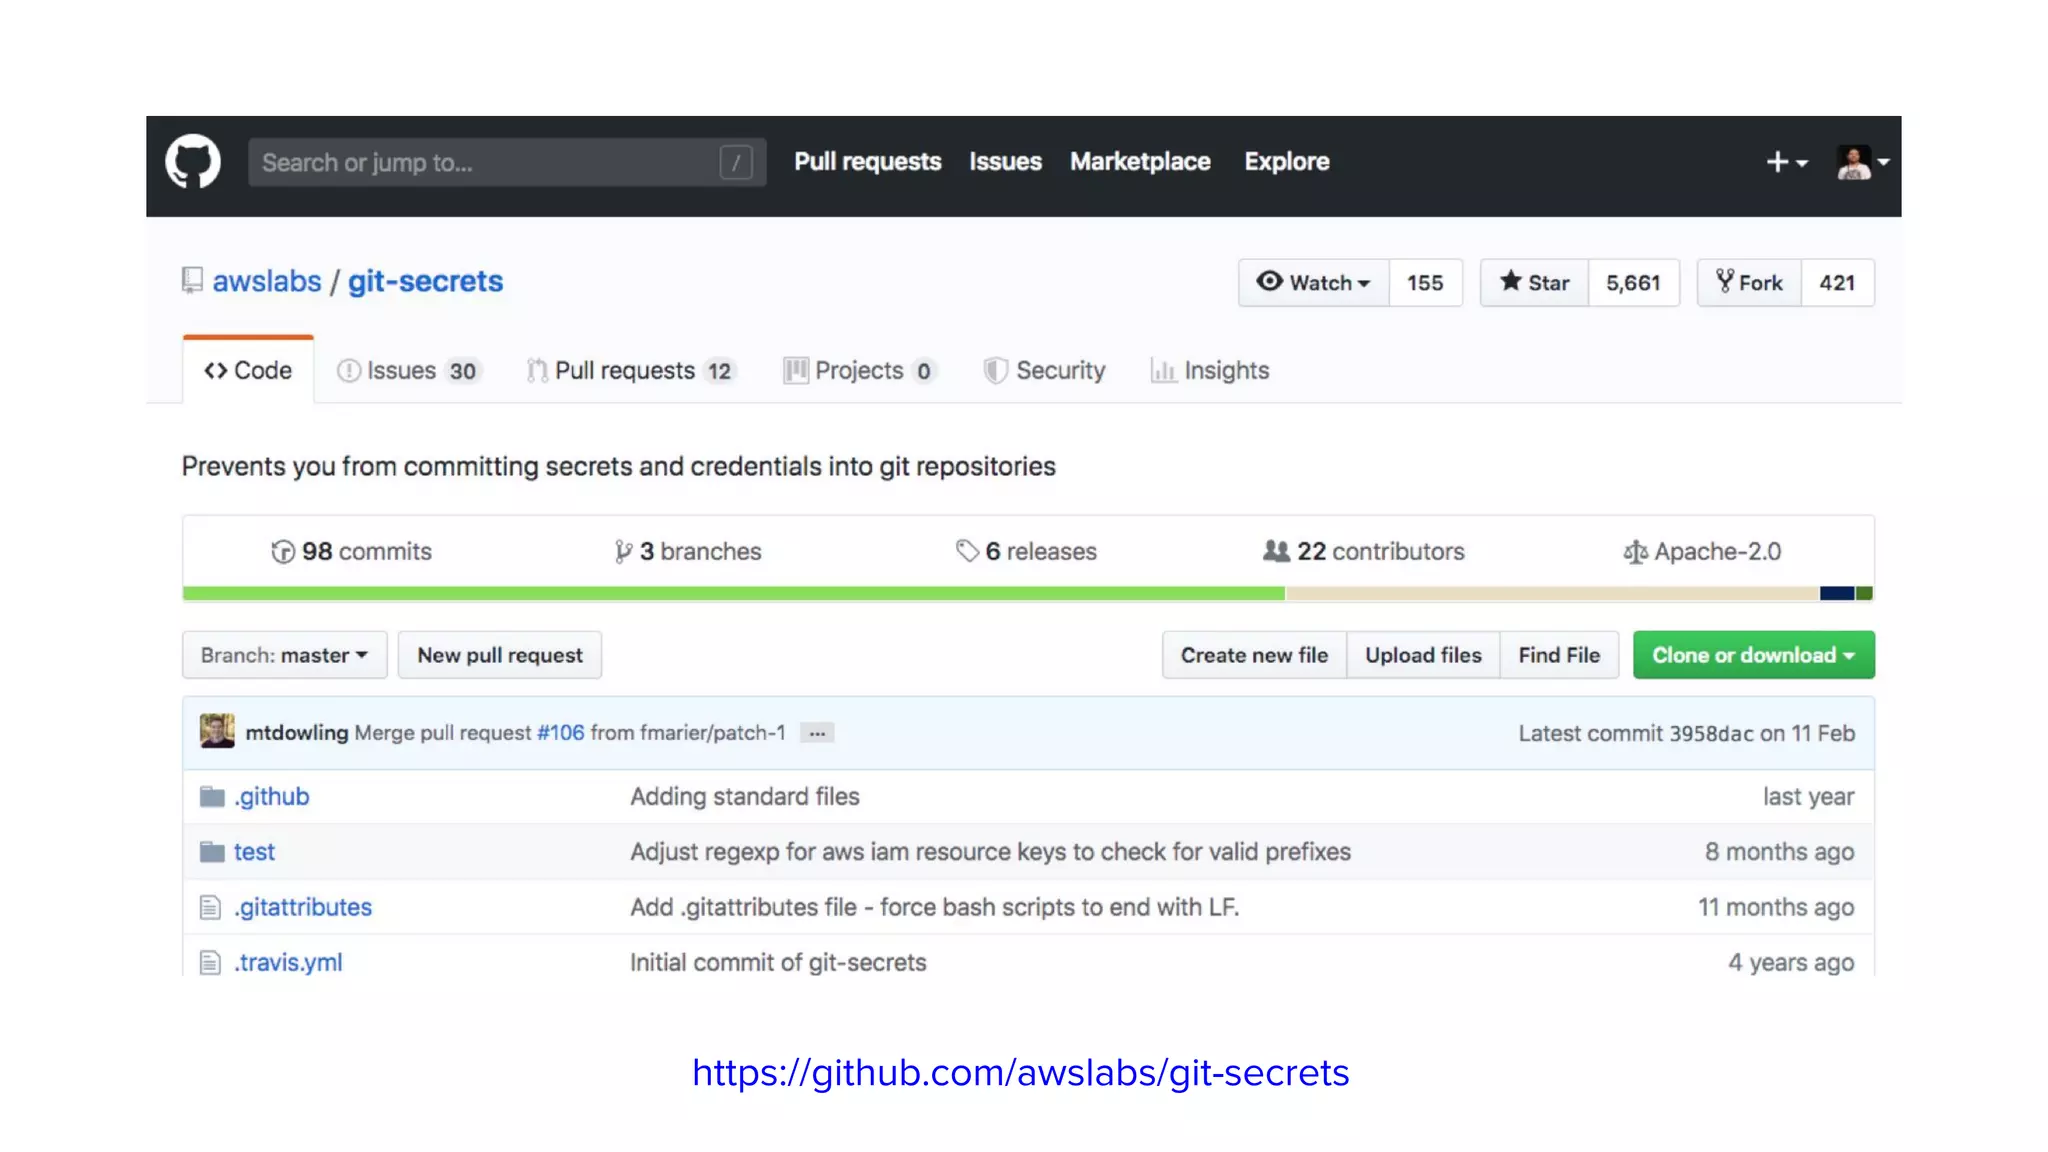The width and height of the screenshot is (2048, 1152).
Task: Expand the commit message ellipsis
Action: pyautogui.click(x=817, y=733)
